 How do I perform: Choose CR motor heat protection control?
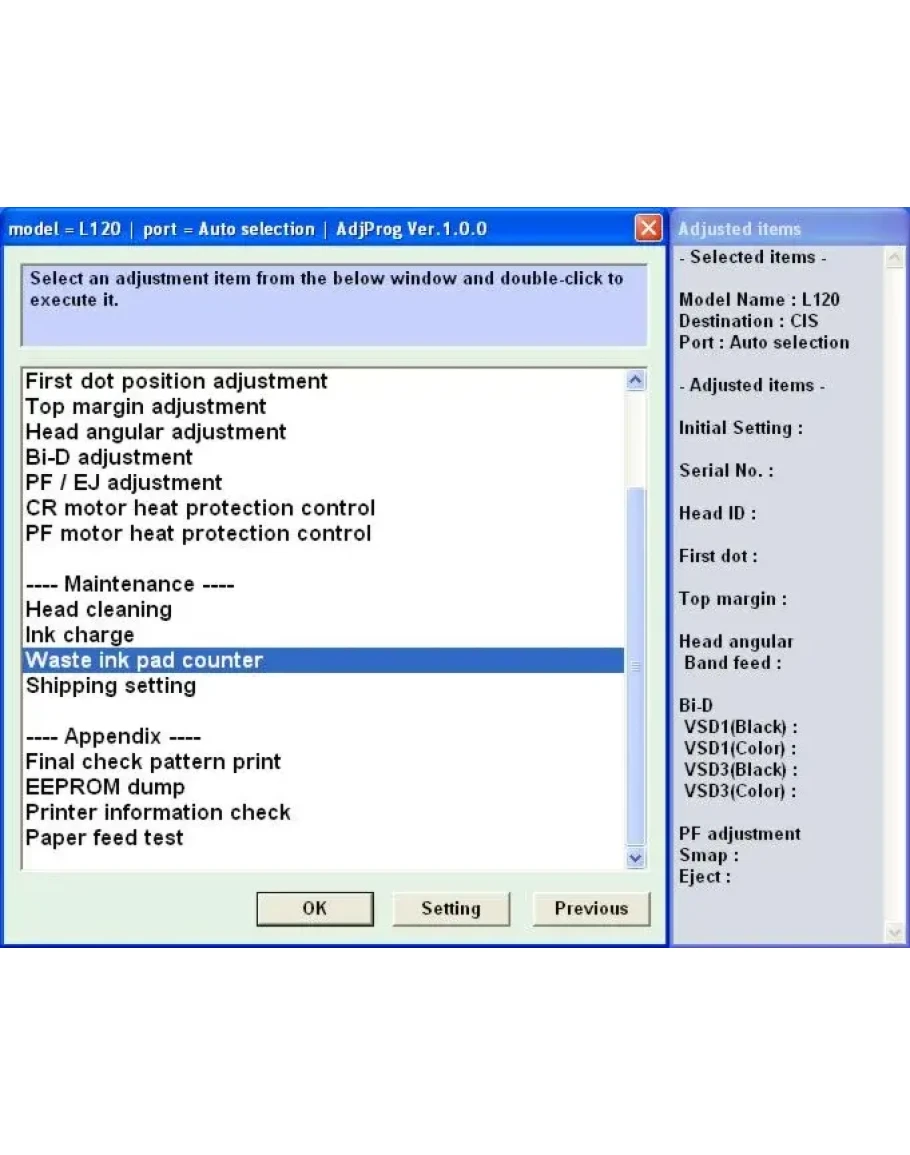click(200, 508)
